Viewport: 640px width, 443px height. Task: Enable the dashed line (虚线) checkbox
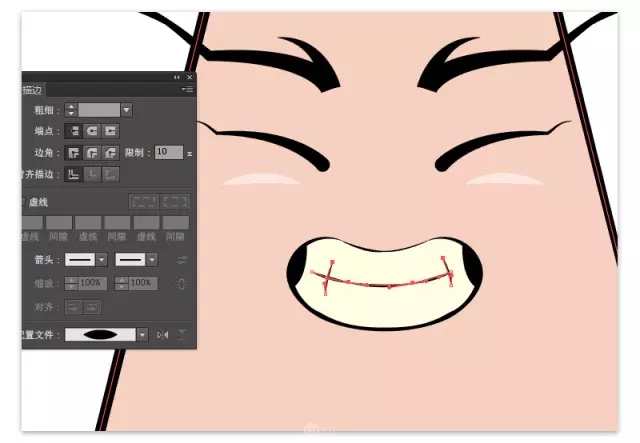click(x=22, y=201)
